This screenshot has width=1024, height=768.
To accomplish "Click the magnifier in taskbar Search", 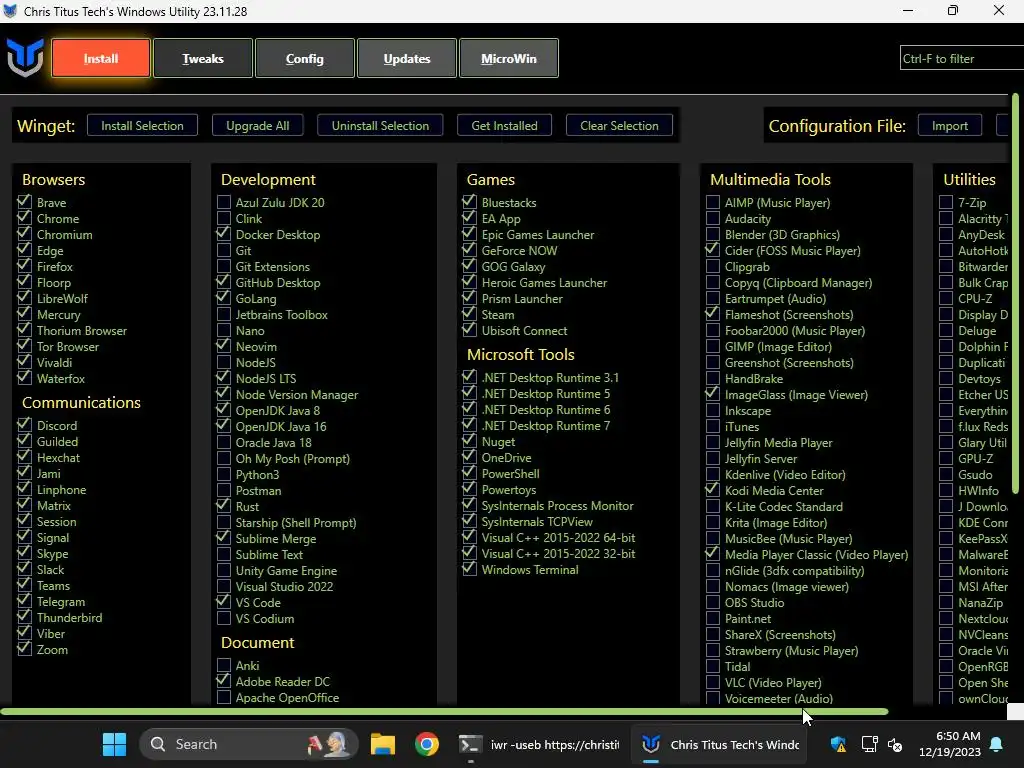I will pos(157,744).
